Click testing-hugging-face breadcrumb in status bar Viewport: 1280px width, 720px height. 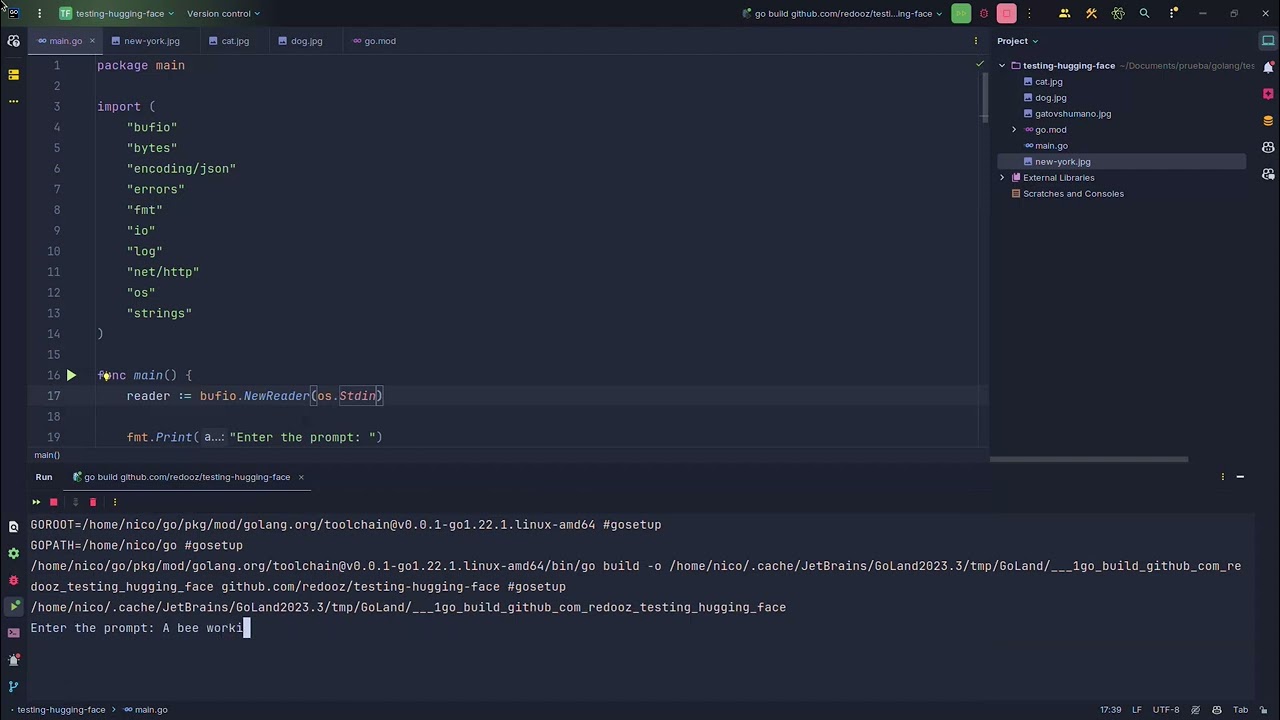click(61, 710)
